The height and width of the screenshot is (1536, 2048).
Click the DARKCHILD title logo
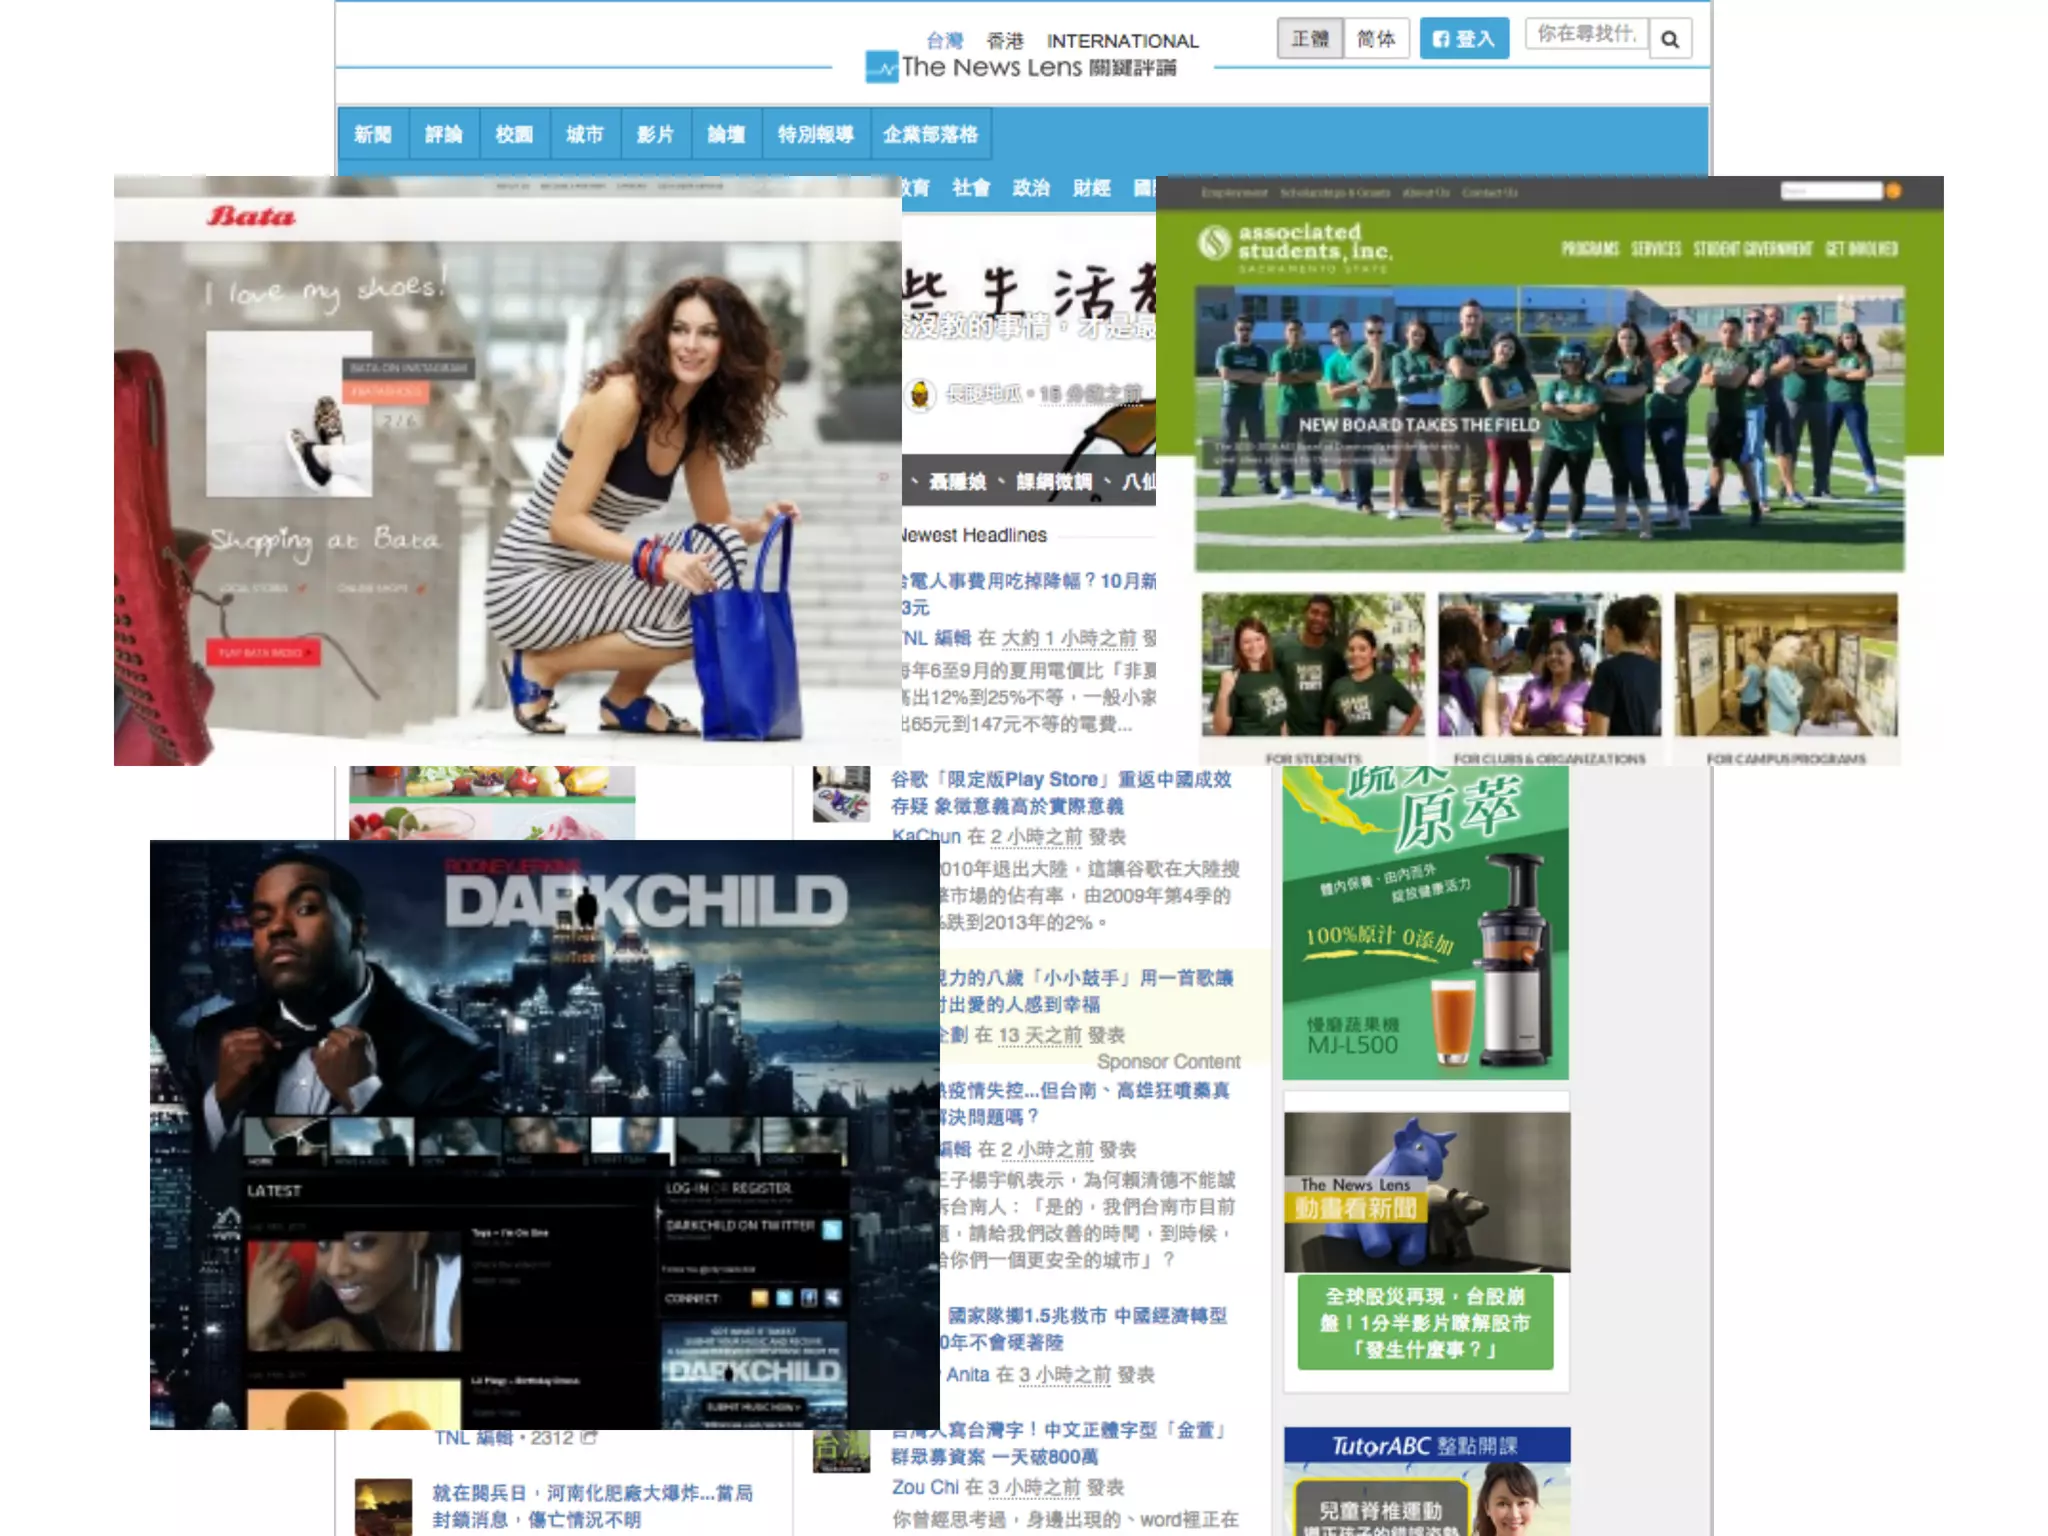[x=647, y=901]
